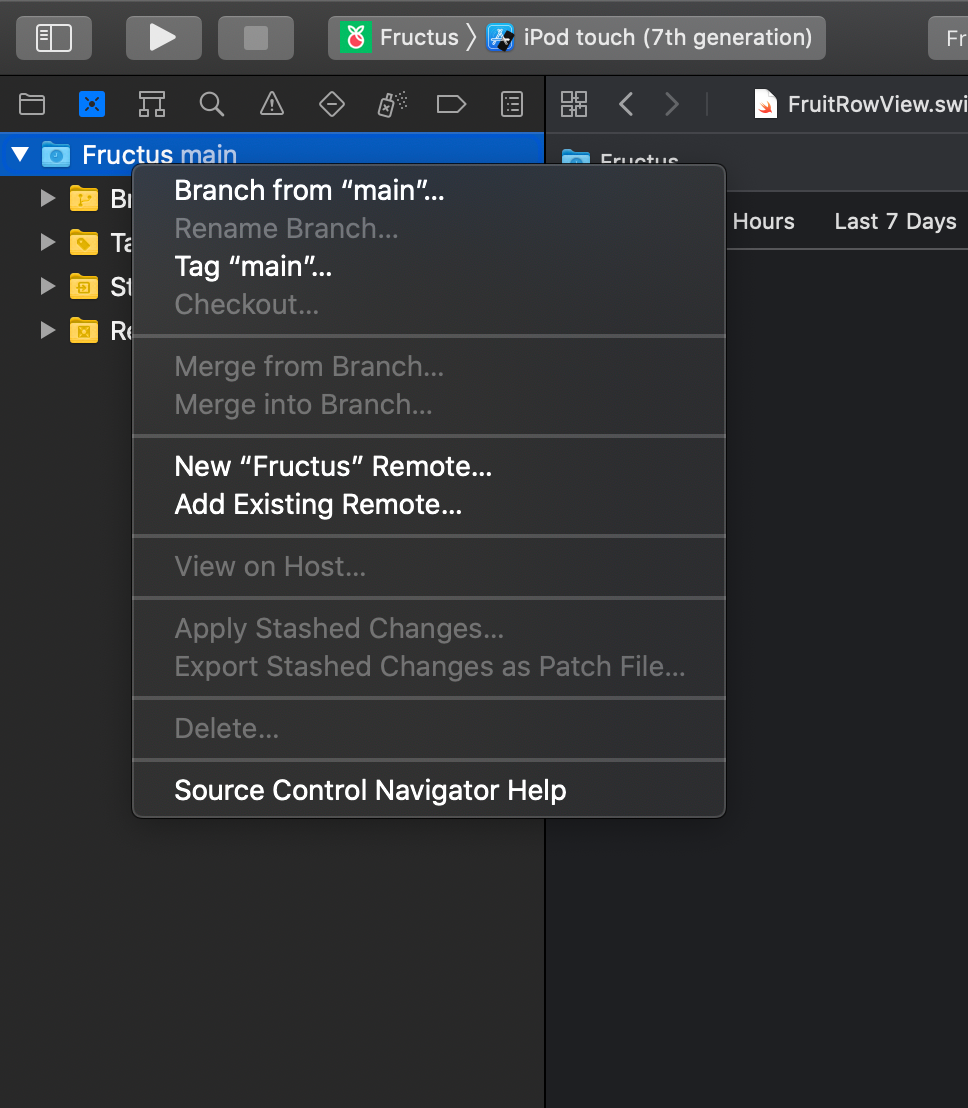The width and height of the screenshot is (968, 1108).
Task: Open FruitRowView.swift tab
Action: tap(860, 105)
